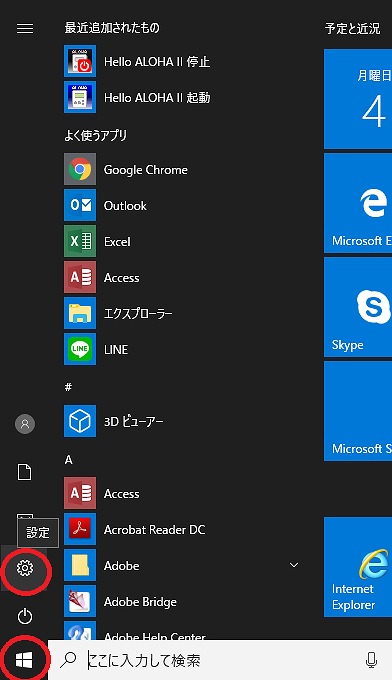
Task: Open the calendar tile showing 月曜日 4
Action: pos(358,98)
